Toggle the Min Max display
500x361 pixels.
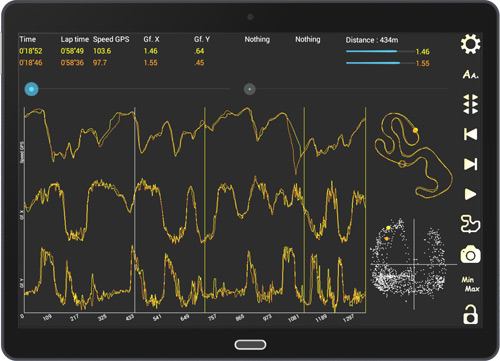[x=470, y=284]
